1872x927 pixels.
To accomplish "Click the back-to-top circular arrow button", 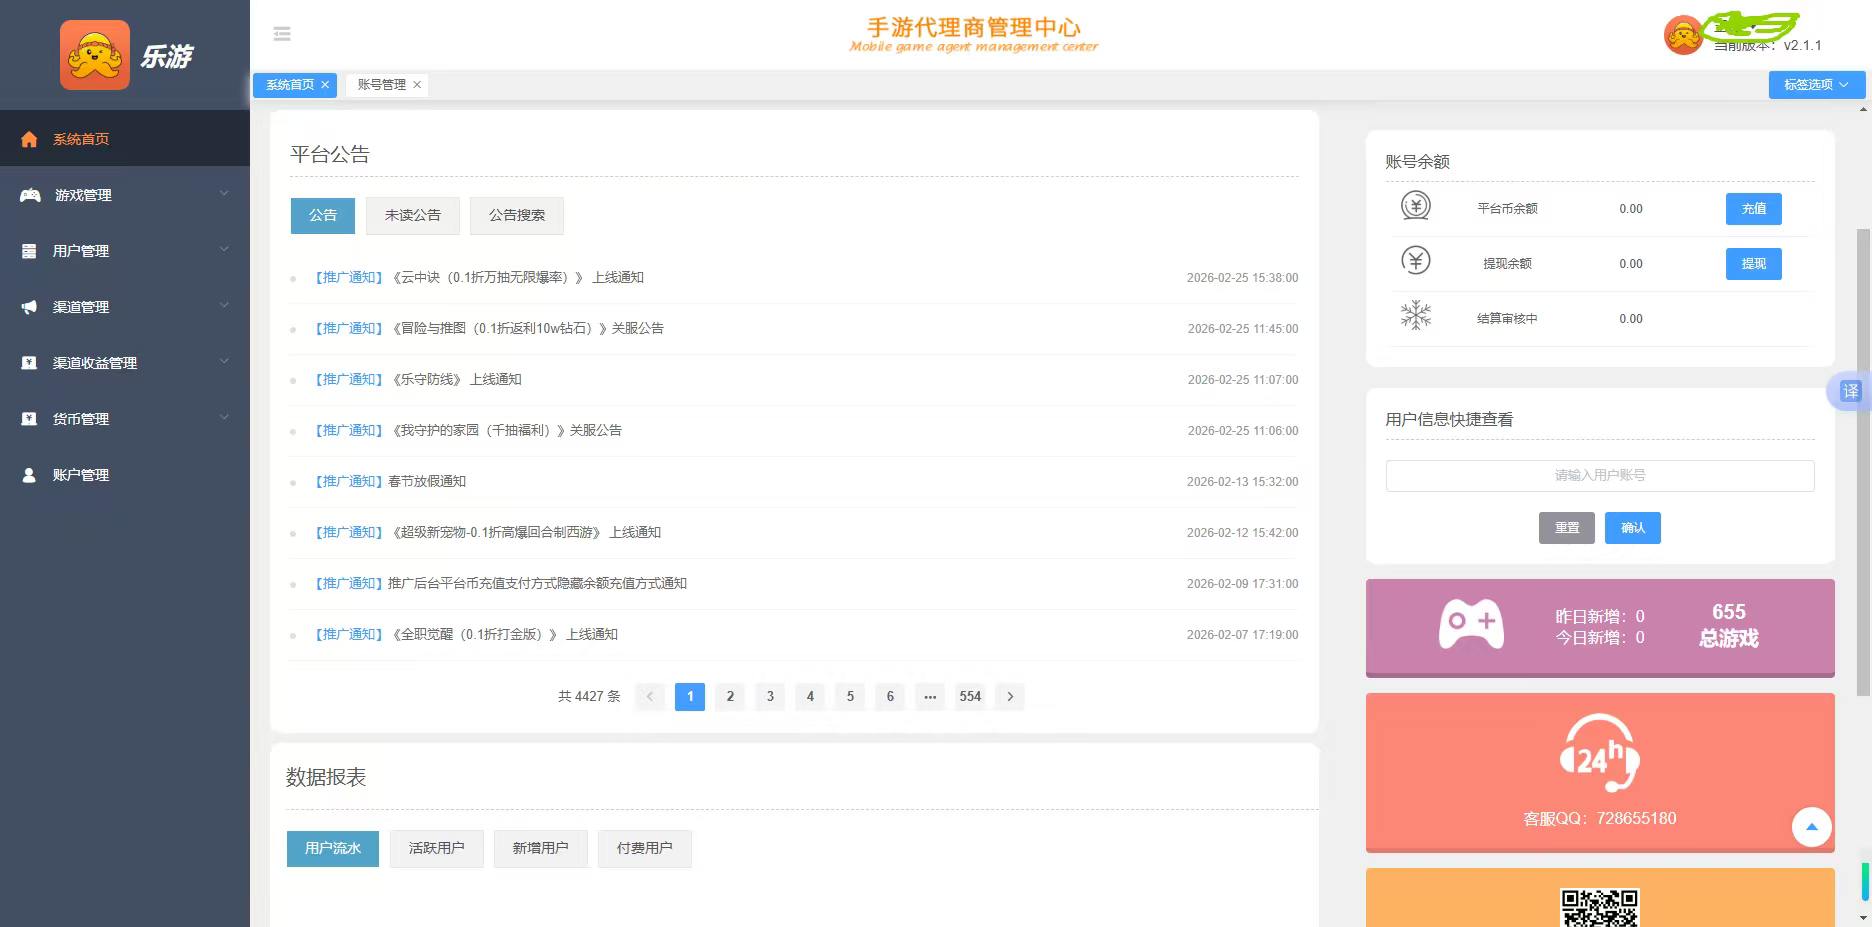I will (x=1811, y=827).
